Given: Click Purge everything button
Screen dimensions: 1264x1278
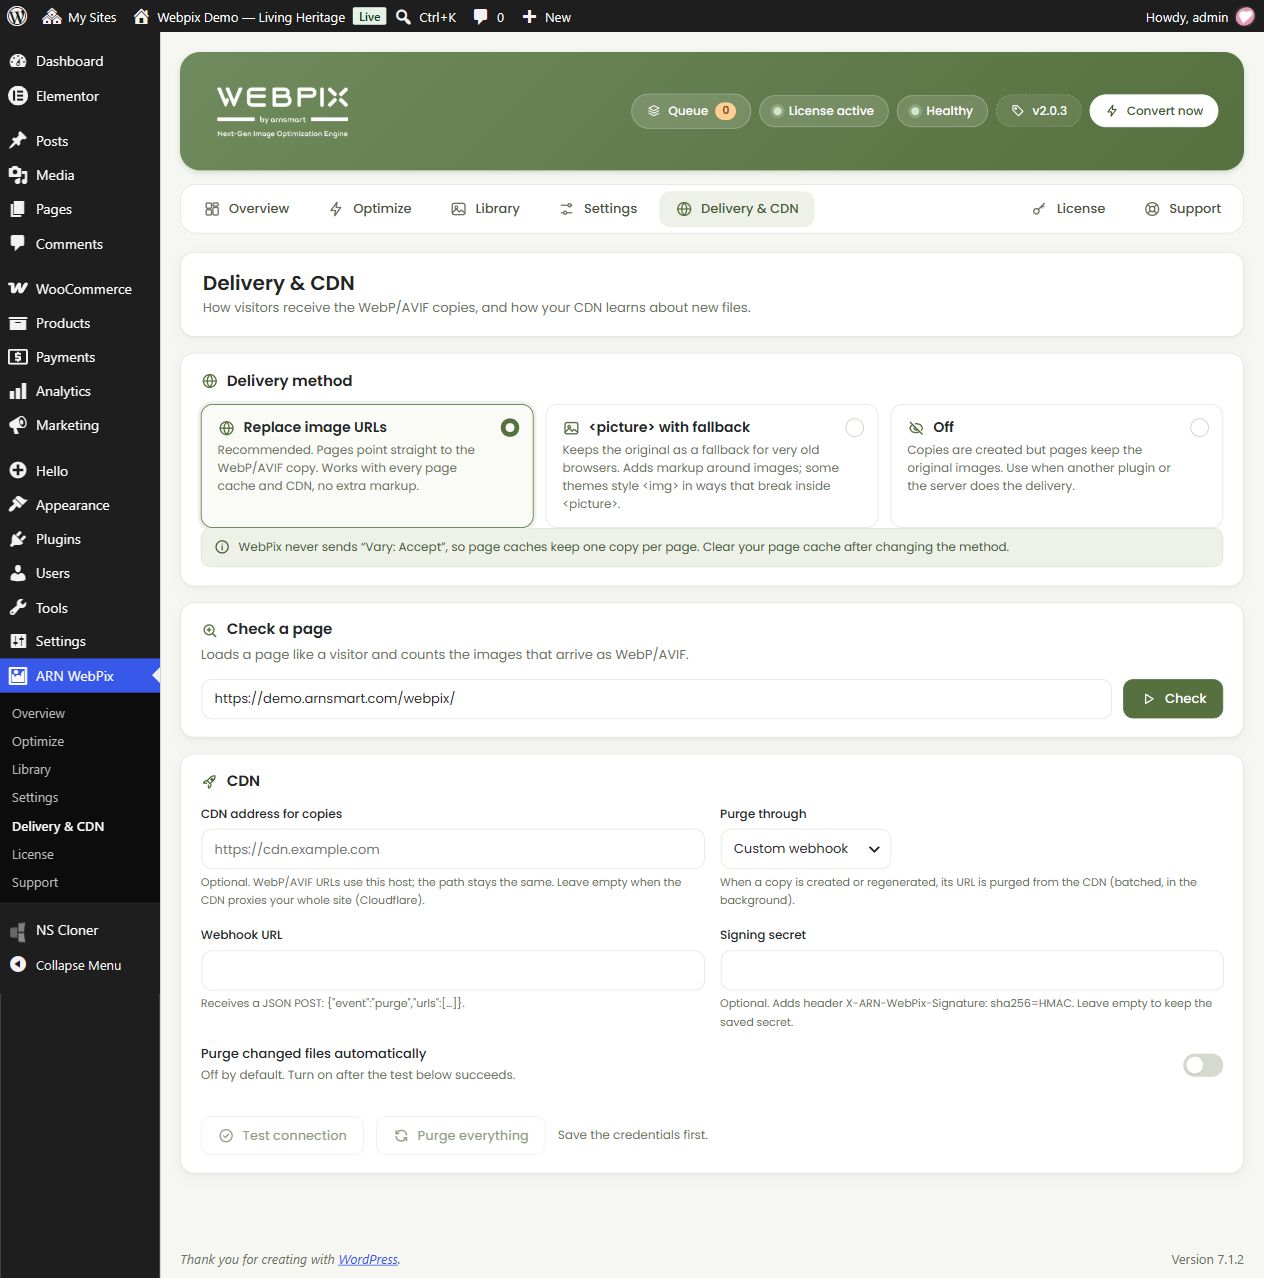Looking at the screenshot, I should (x=461, y=1136).
